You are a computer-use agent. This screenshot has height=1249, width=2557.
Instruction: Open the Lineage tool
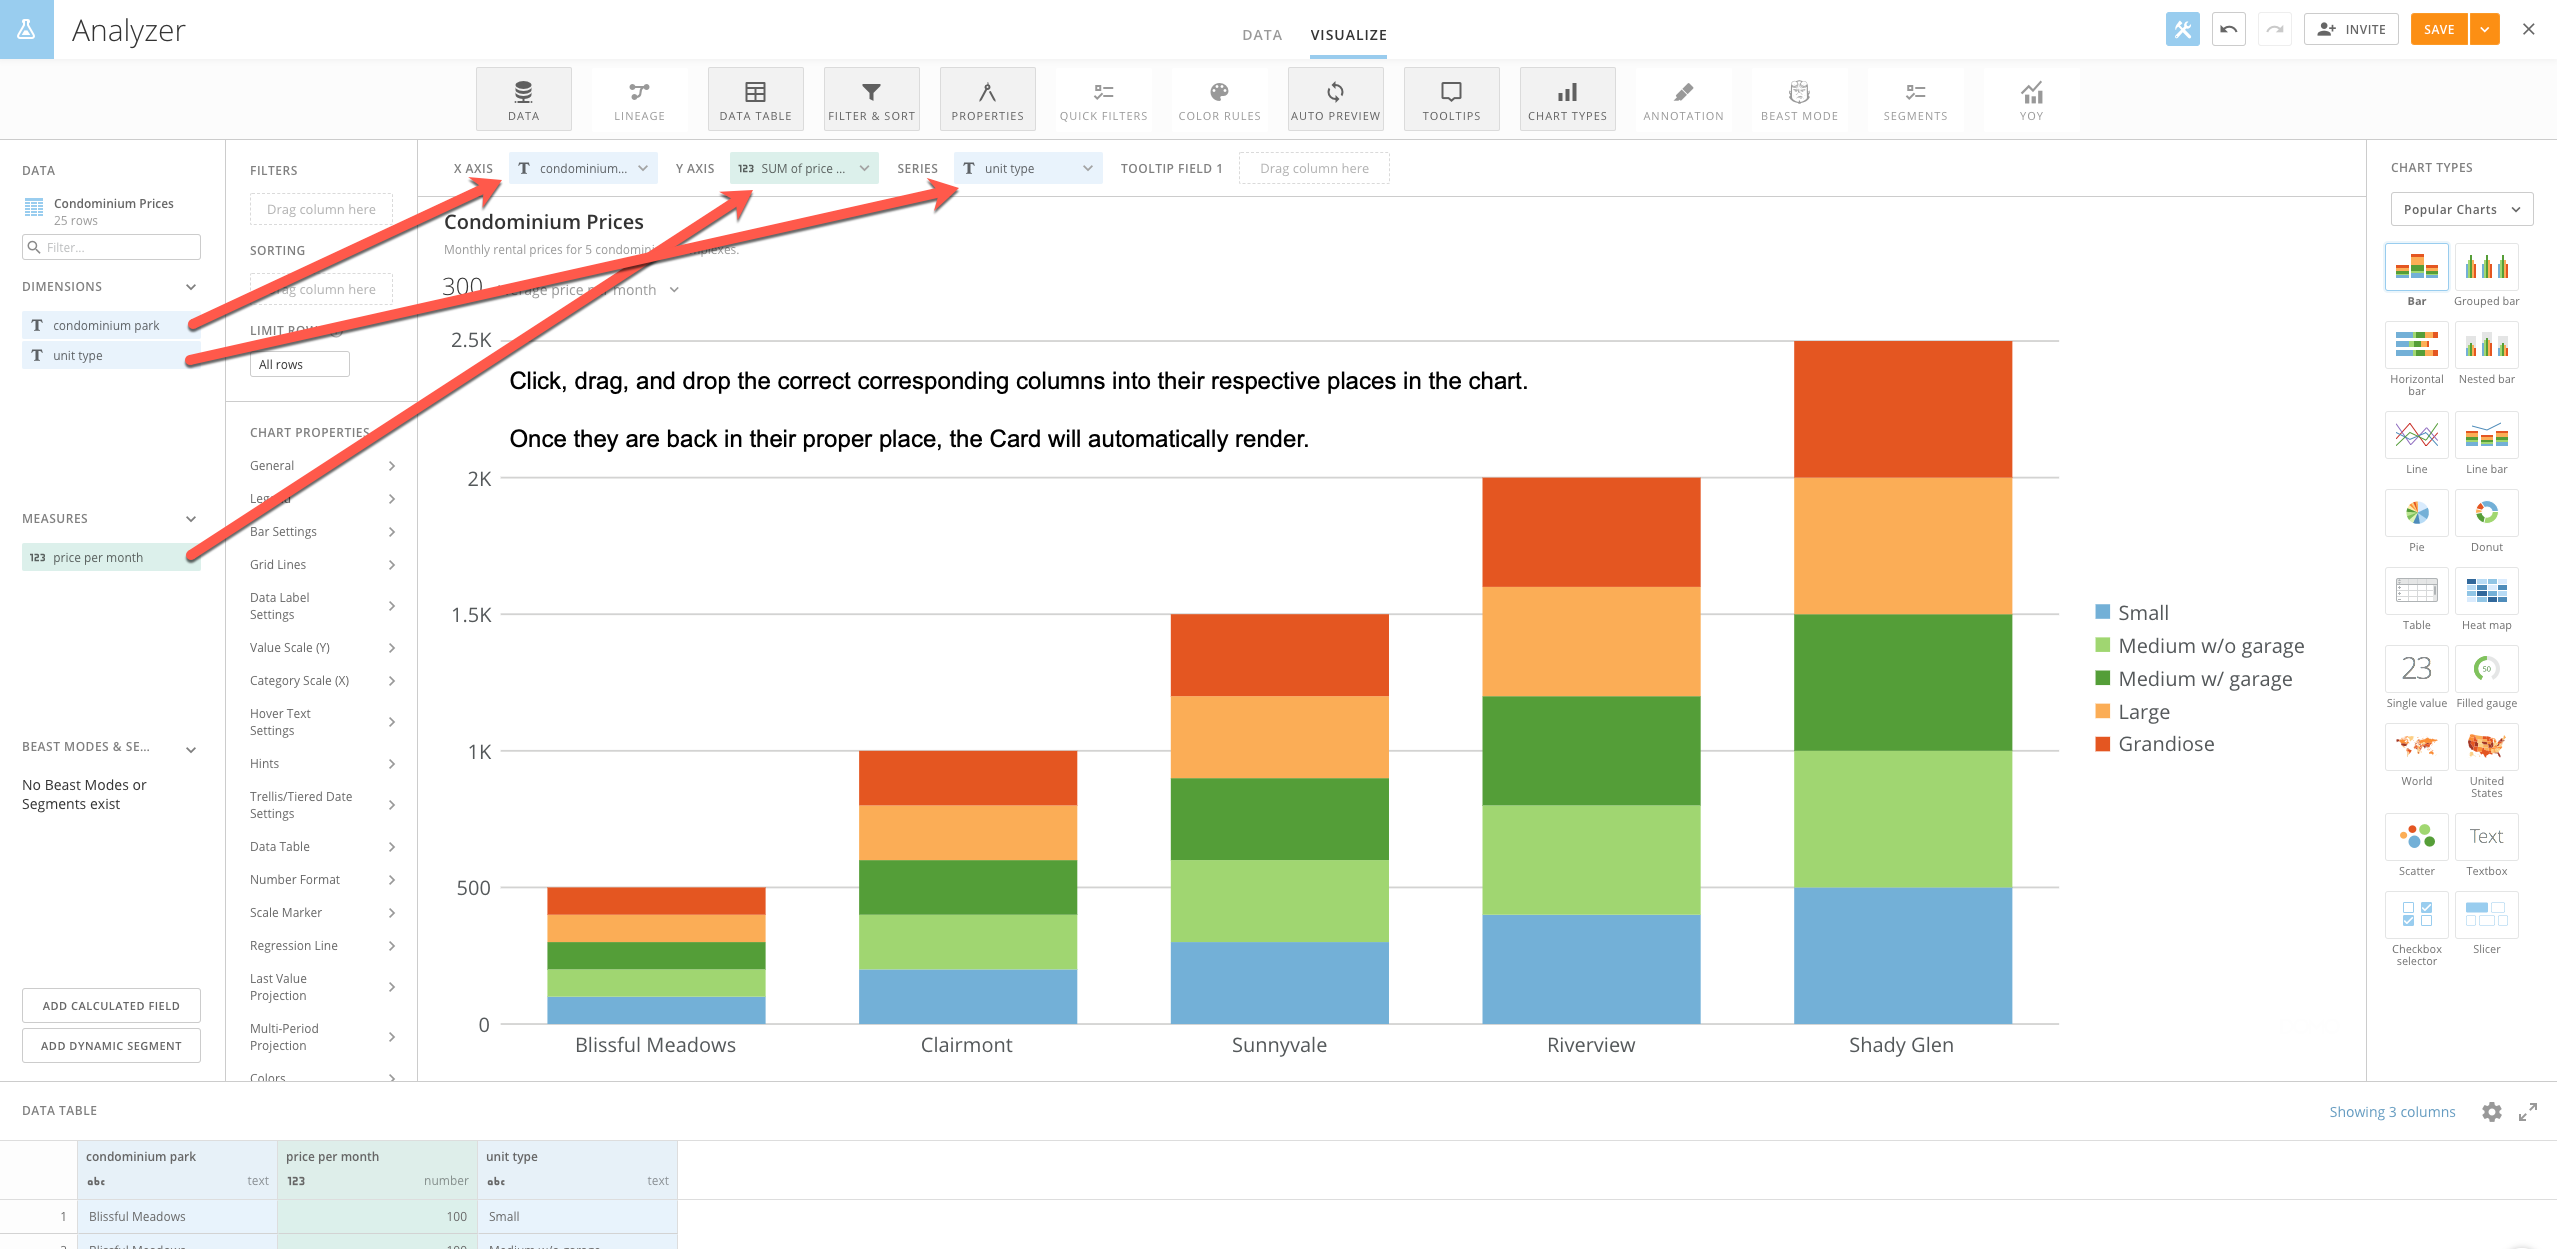pos(639,99)
